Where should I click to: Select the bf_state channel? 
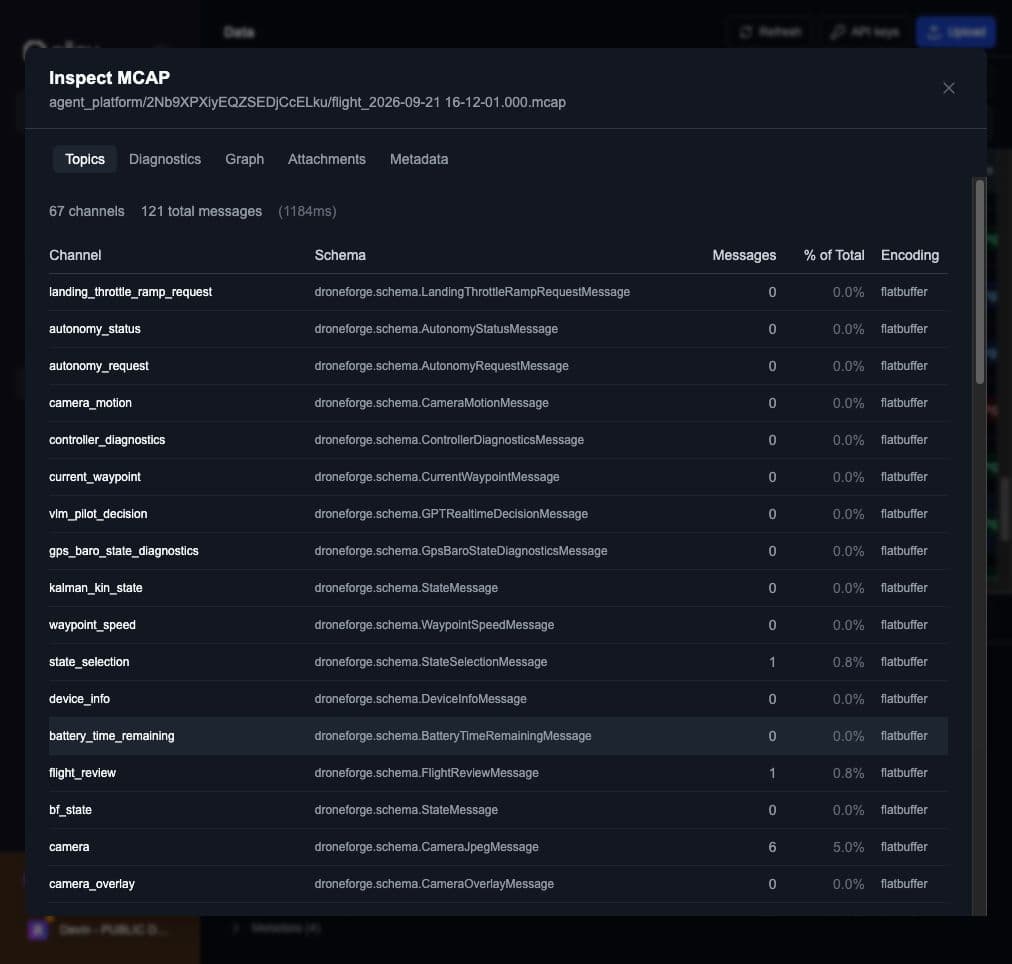(70, 810)
